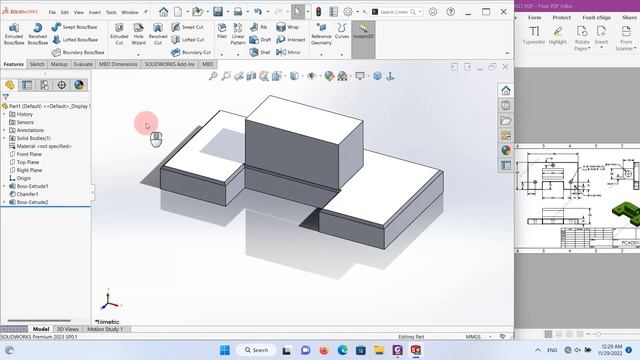Open the Hole Wizard tool
640x360 pixels.
[x=138, y=33]
